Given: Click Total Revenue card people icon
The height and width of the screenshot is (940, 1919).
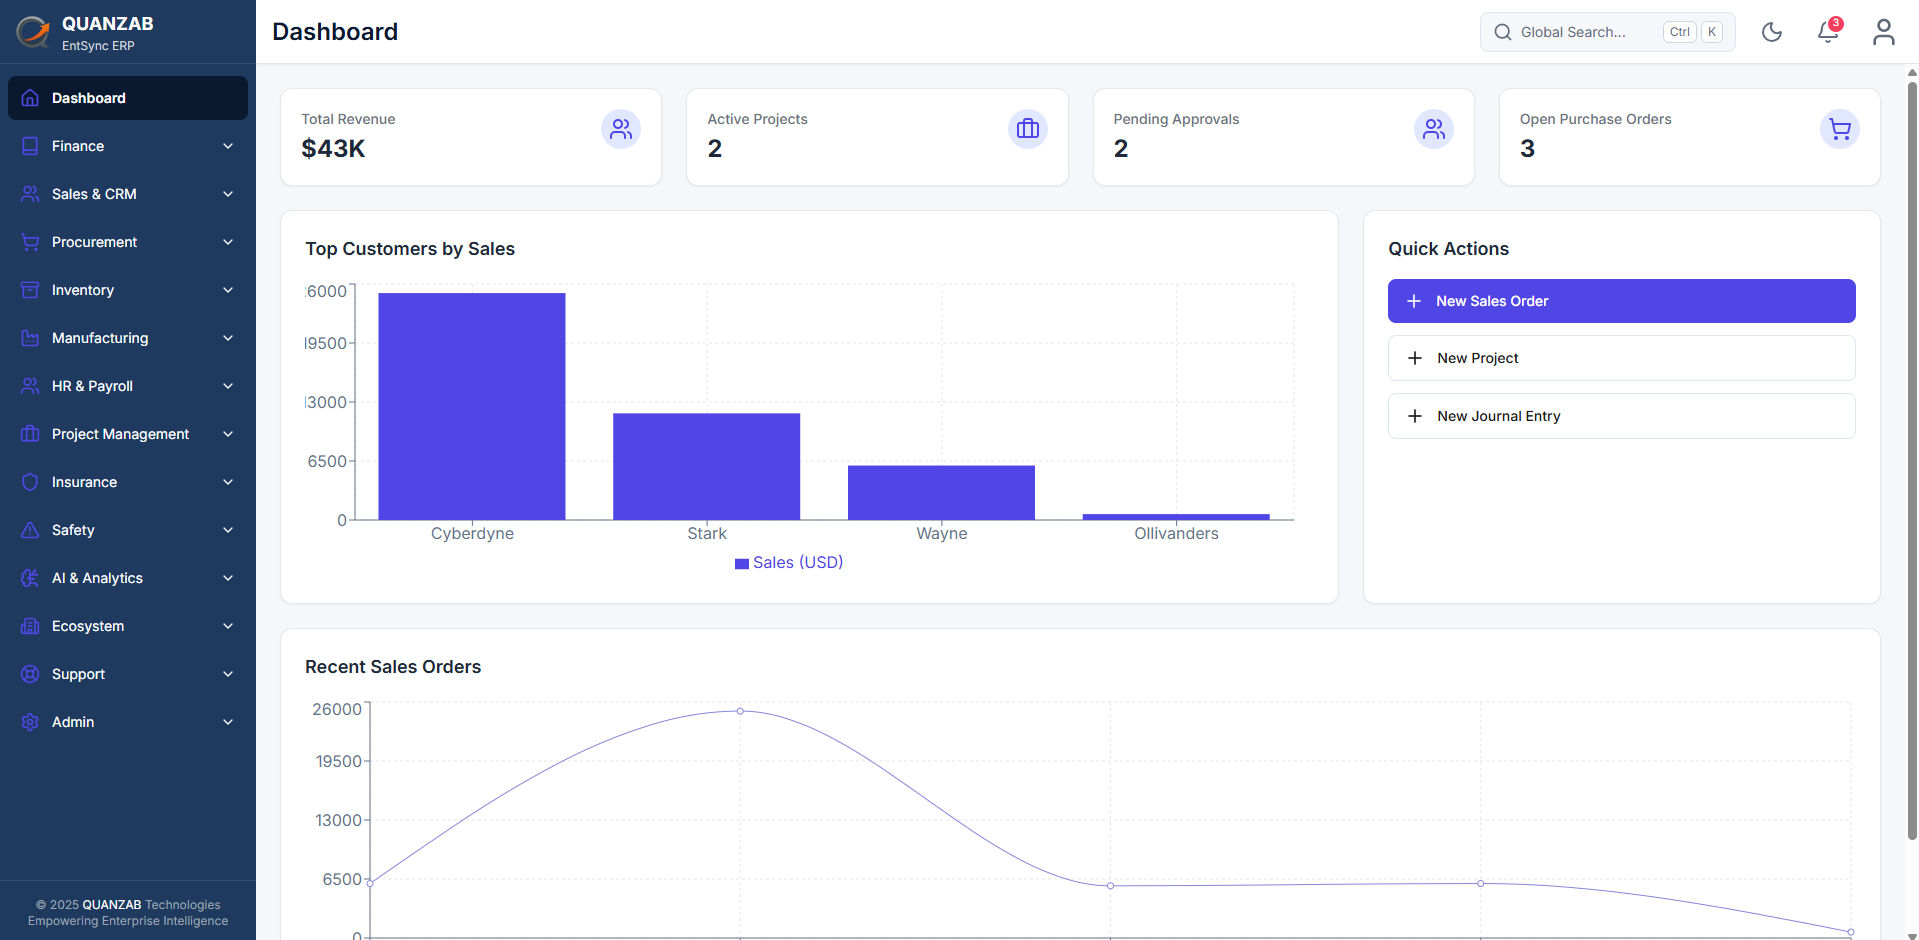Looking at the screenshot, I should pos(621,129).
